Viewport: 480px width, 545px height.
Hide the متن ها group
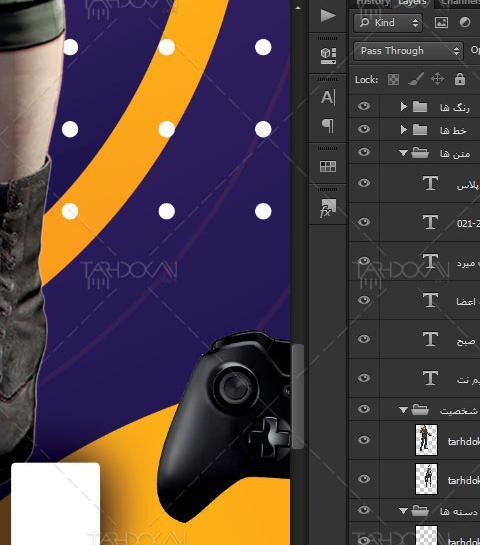pos(364,152)
